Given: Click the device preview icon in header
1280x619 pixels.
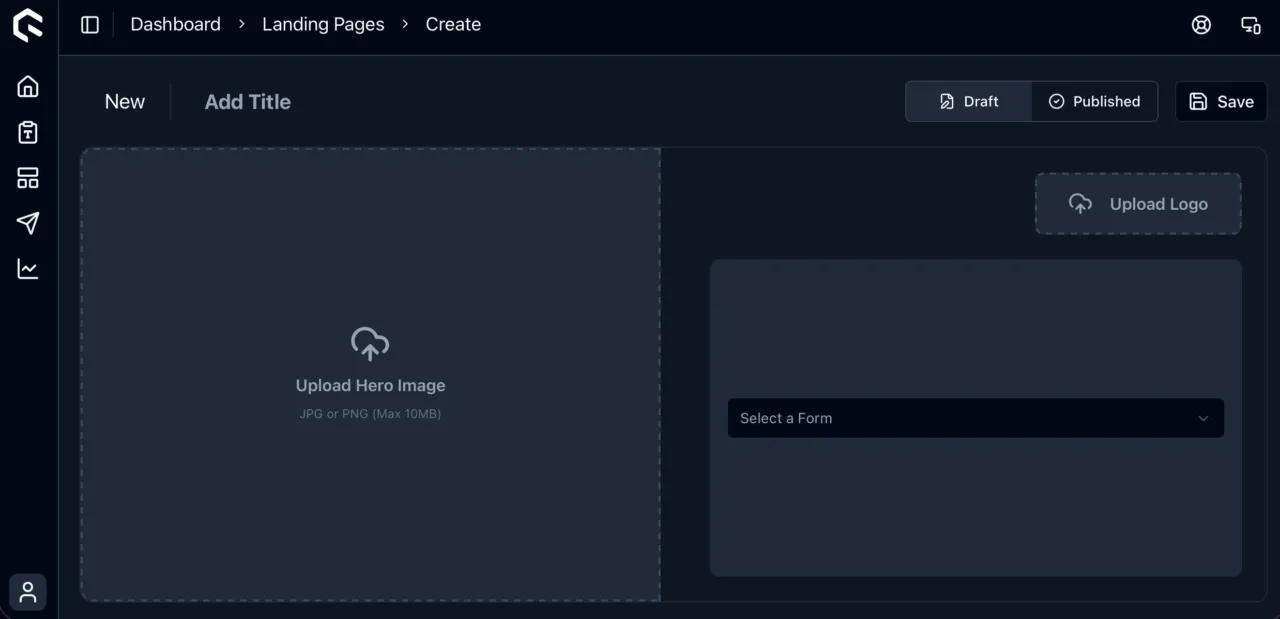Looking at the screenshot, I should pyautogui.click(x=1251, y=25).
